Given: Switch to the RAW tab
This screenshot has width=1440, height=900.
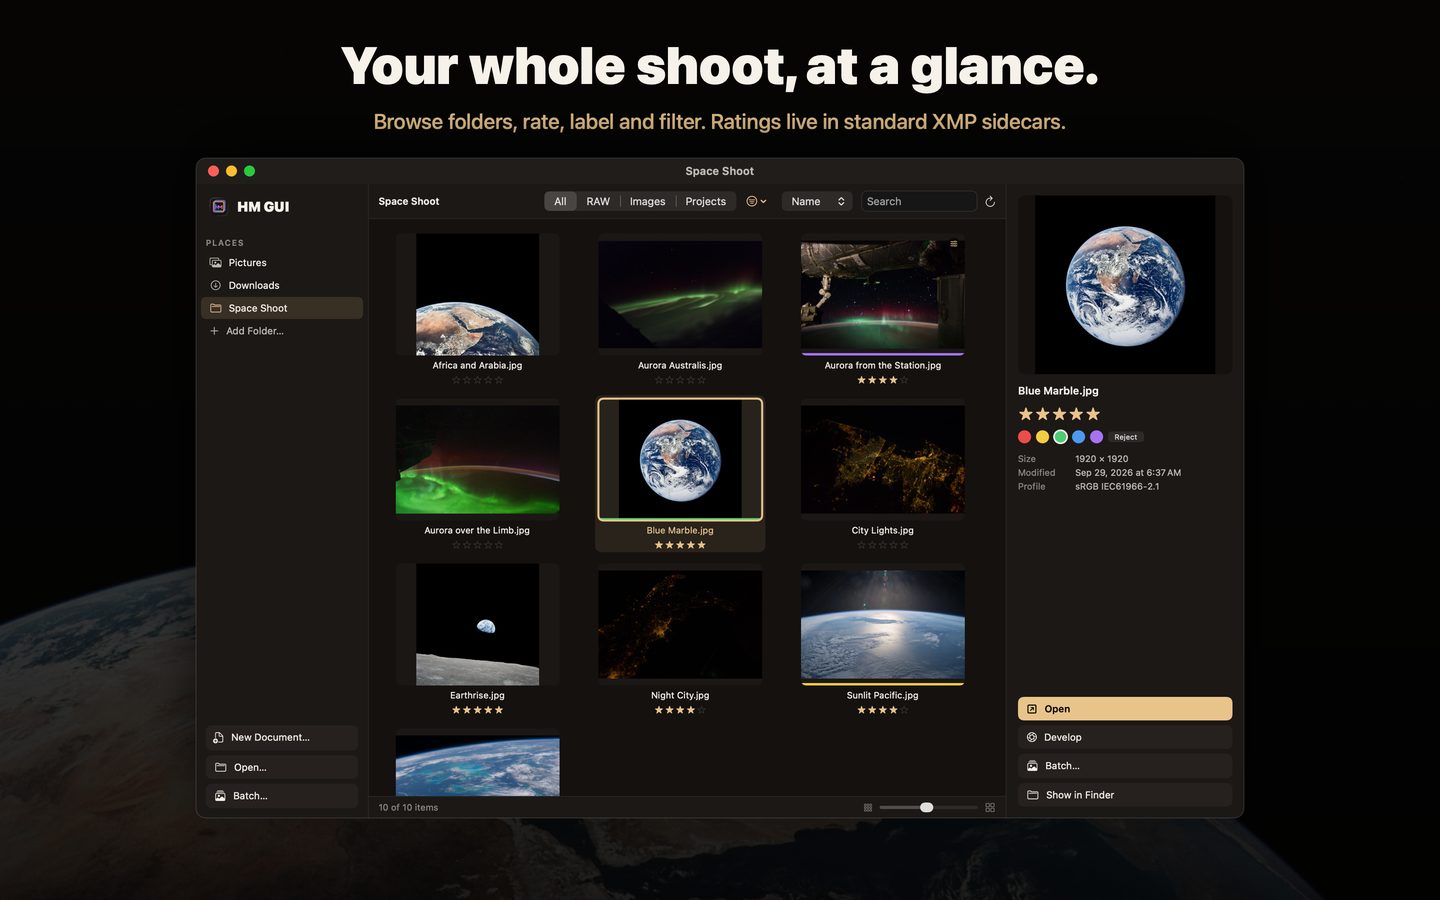Looking at the screenshot, I should click(x=598, y=201).
